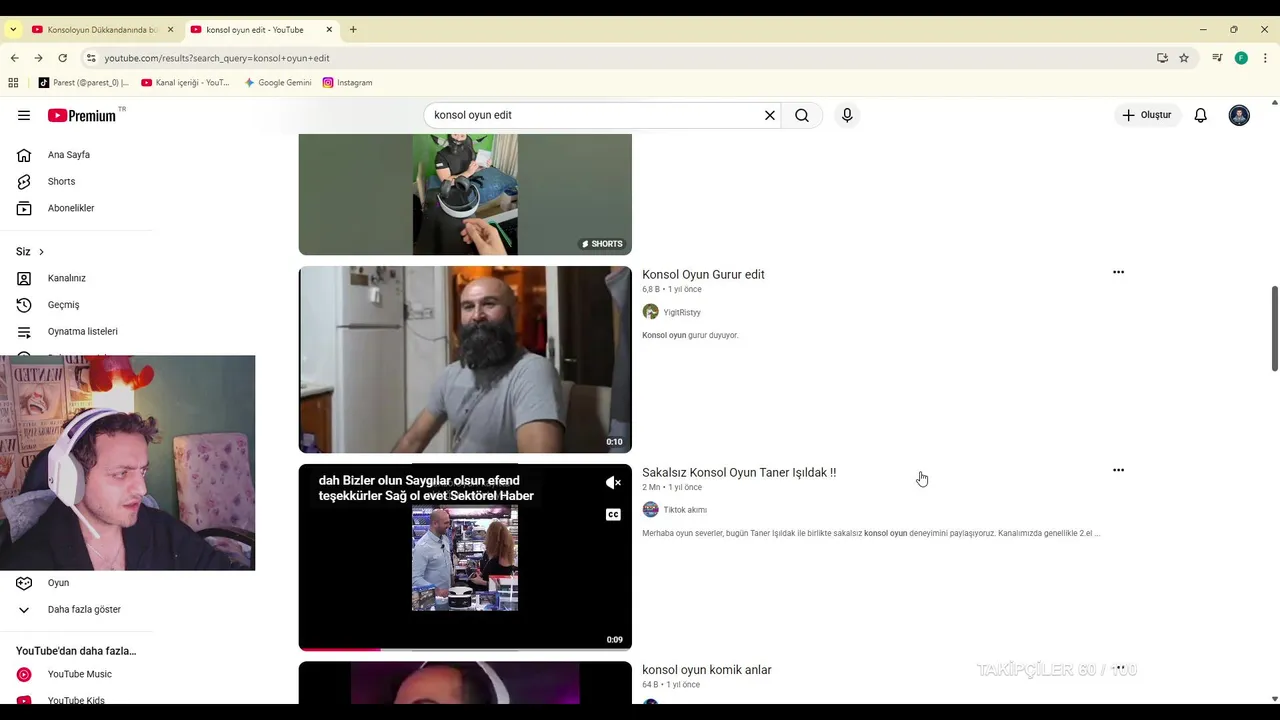Viewport: 1280px width, 720px height.
Task: Open the YouTube hamburger guide menu
Action: tap(24, 115)
